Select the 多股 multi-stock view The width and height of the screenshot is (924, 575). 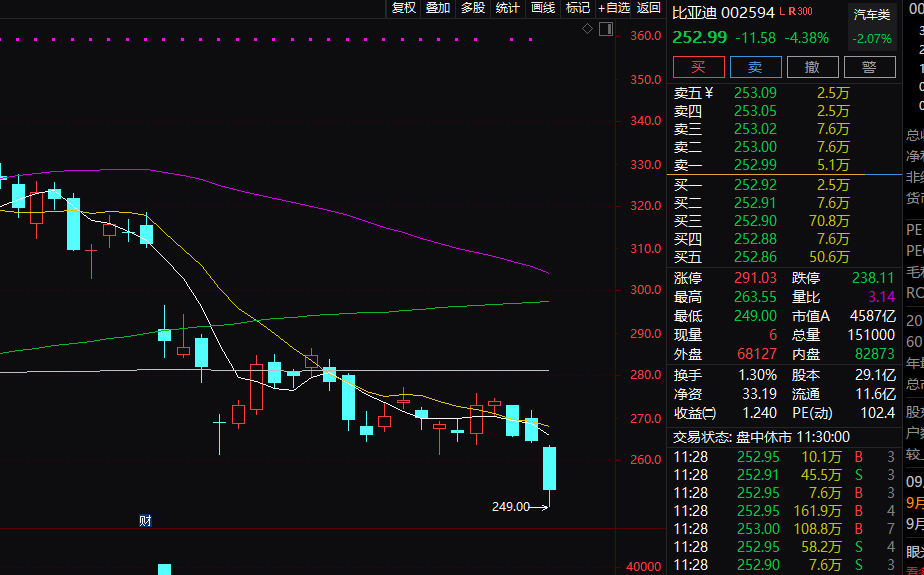point(473,8)
